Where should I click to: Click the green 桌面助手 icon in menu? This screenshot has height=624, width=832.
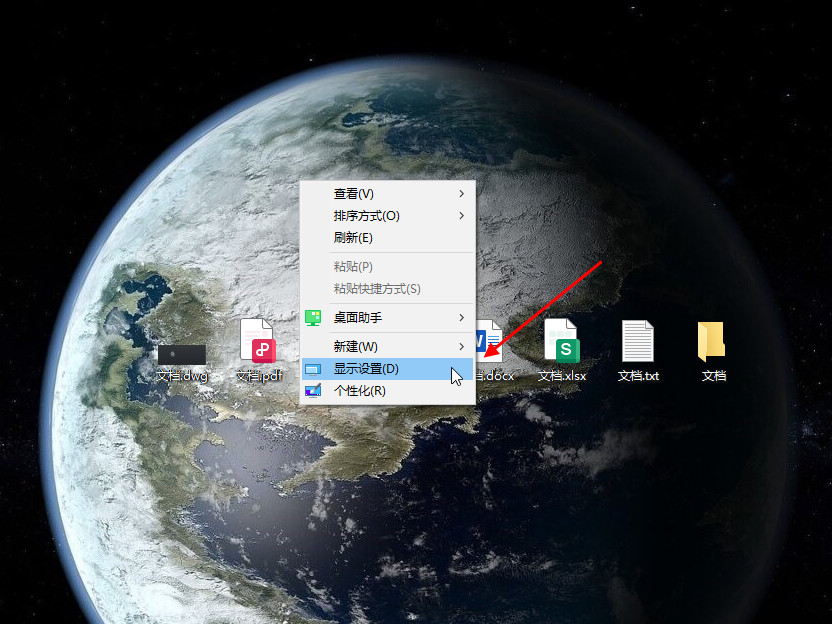tap(313, 317)
